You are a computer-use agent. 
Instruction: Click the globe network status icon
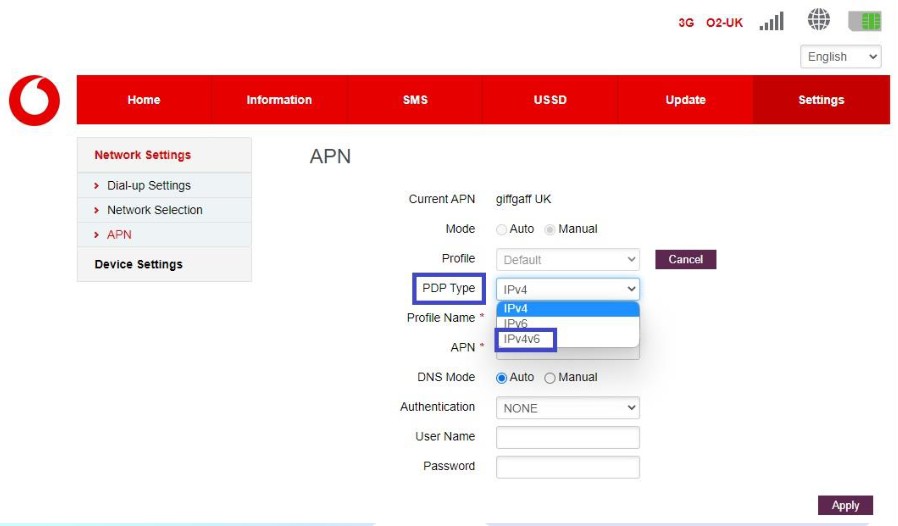(x=819, y=21)
